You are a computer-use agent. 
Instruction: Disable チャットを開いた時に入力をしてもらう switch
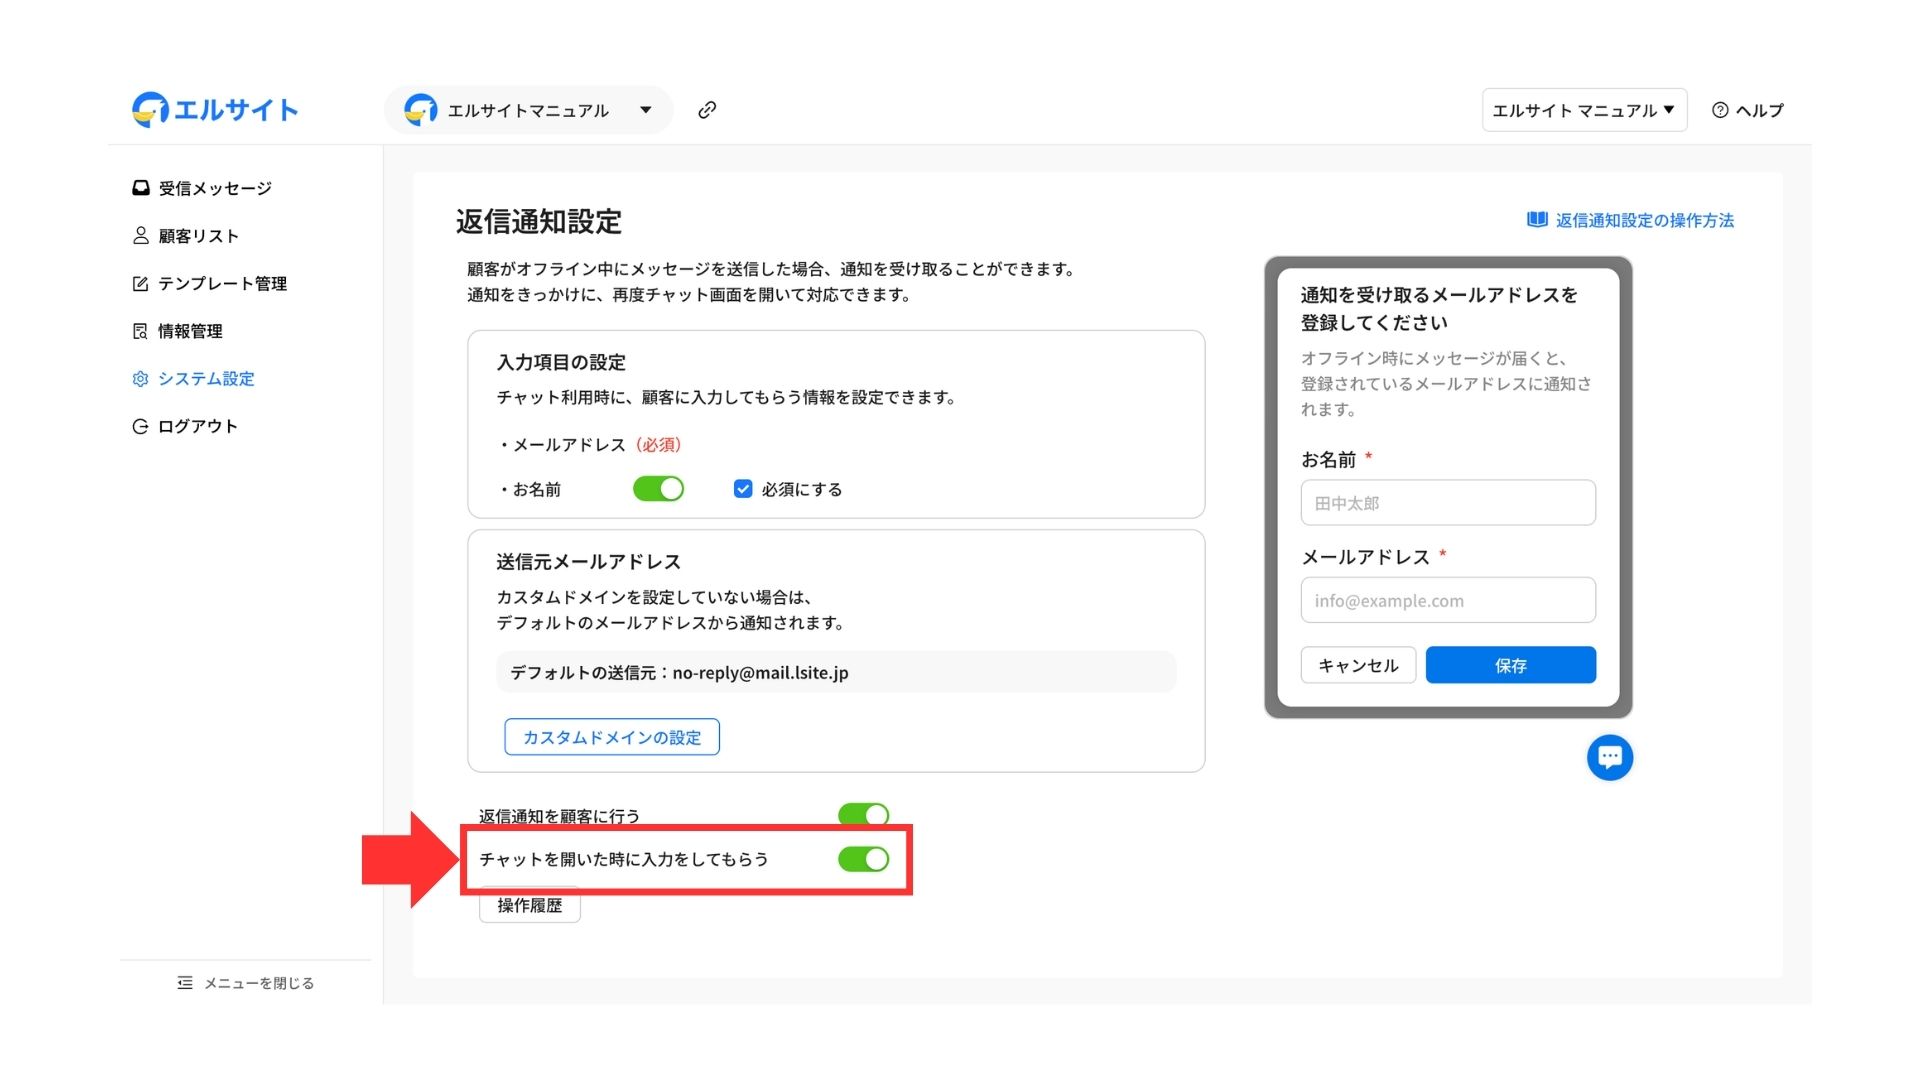863,859
